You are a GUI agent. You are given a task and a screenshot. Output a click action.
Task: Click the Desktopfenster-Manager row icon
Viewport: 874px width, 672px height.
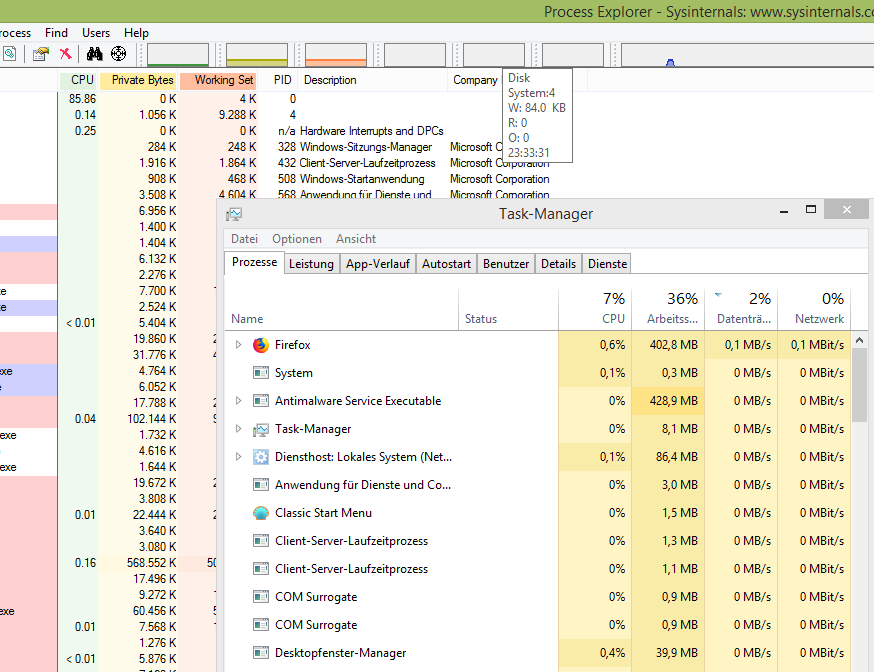260,652
